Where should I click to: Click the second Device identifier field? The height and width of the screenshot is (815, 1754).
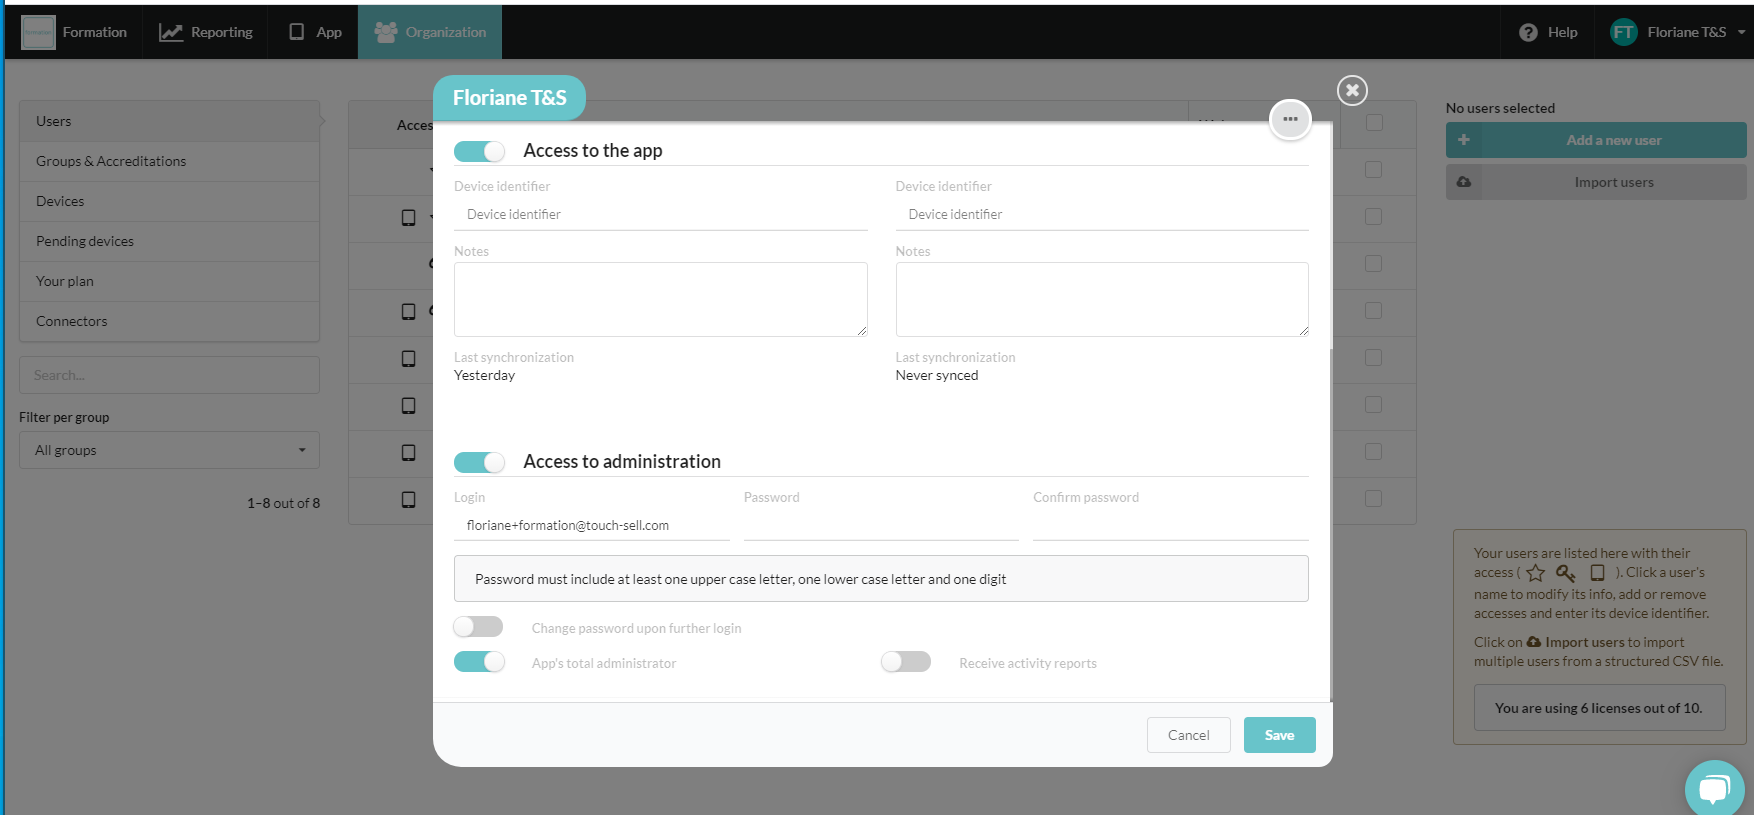[1102, 214]
